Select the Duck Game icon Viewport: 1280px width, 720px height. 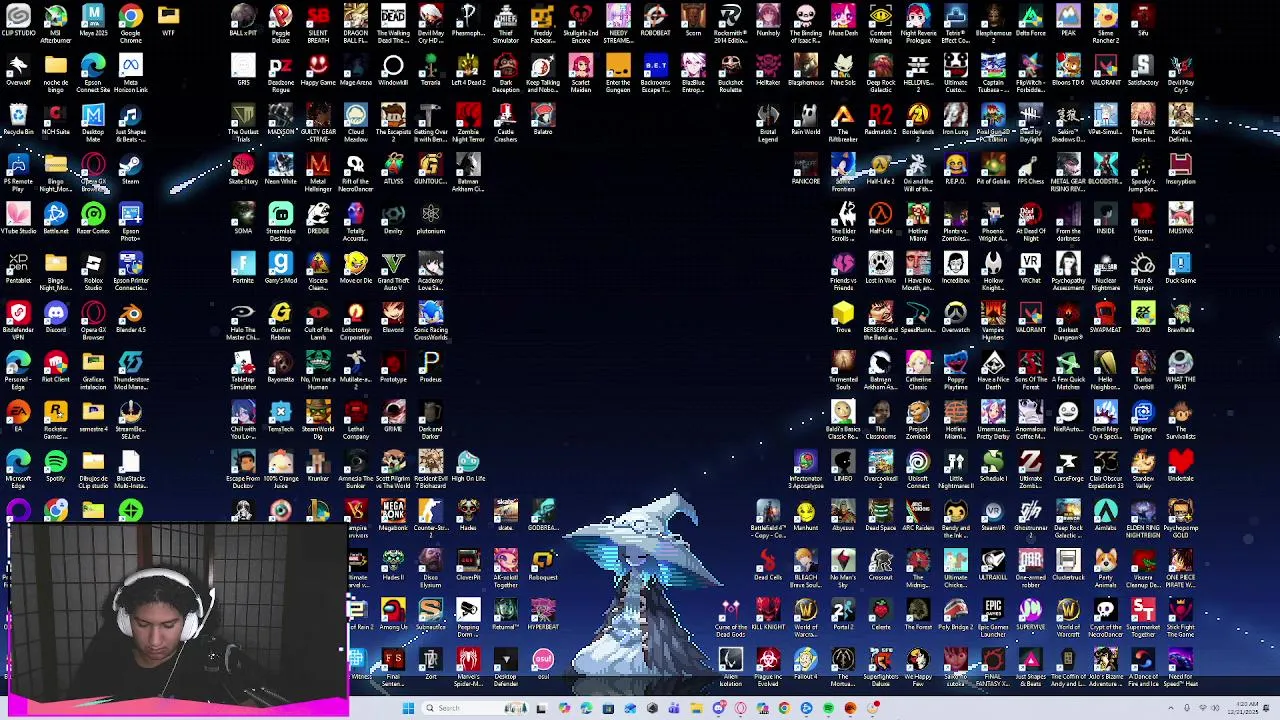[x=1181, y=268]
